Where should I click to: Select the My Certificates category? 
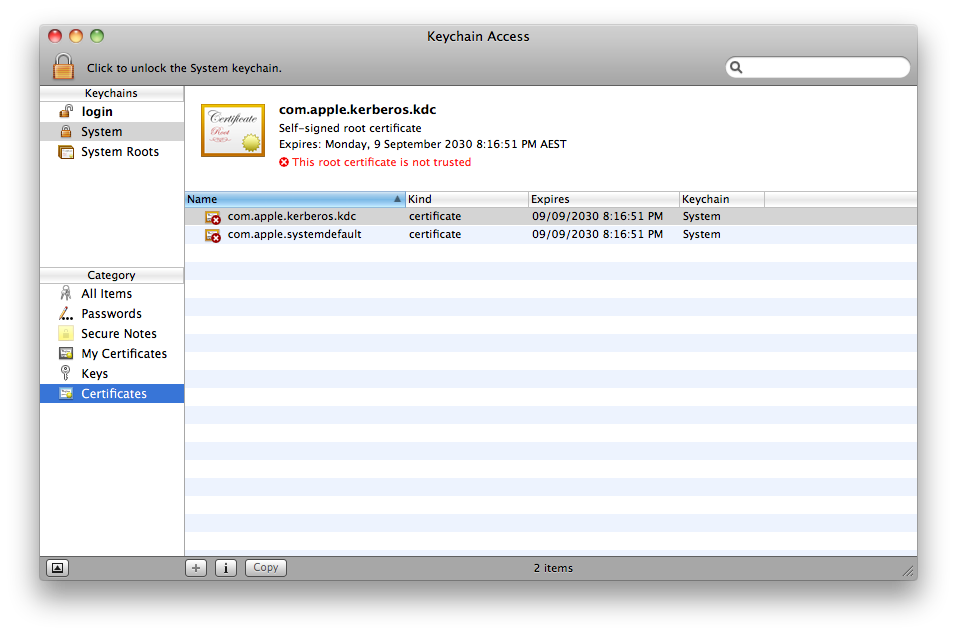[112, 354]
